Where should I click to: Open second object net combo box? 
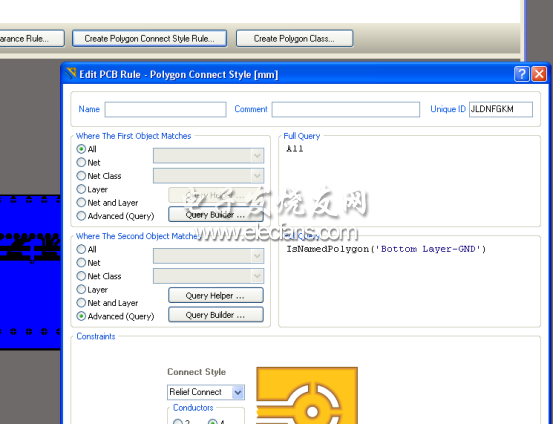(x=208, y=256)
